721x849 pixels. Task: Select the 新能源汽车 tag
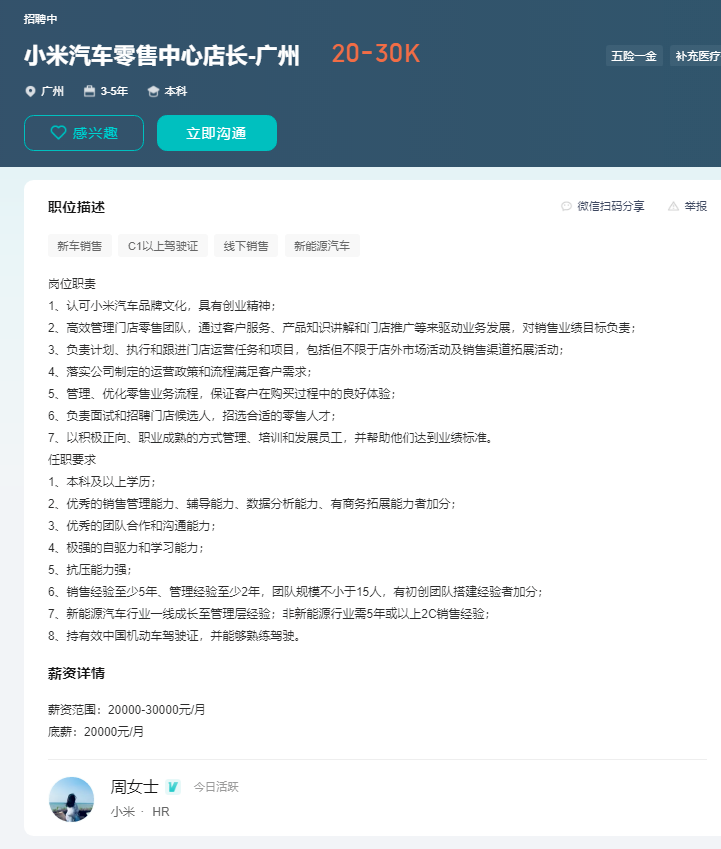[322, 246]
